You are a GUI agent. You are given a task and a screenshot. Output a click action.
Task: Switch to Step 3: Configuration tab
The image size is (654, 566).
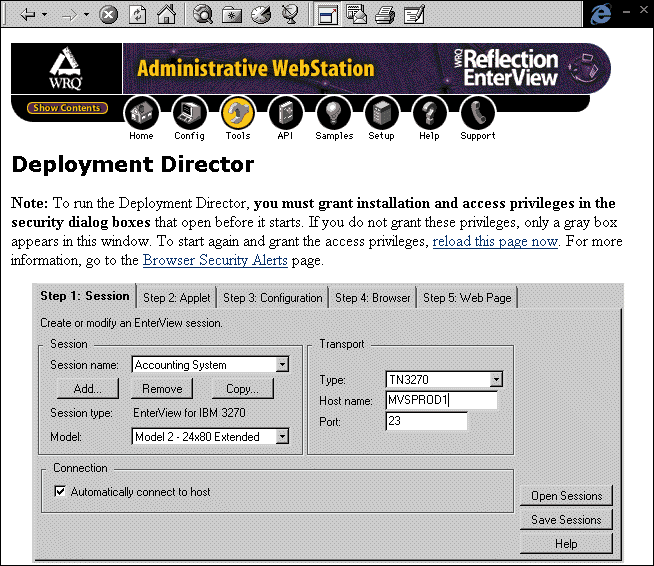(x=272, y=298)
